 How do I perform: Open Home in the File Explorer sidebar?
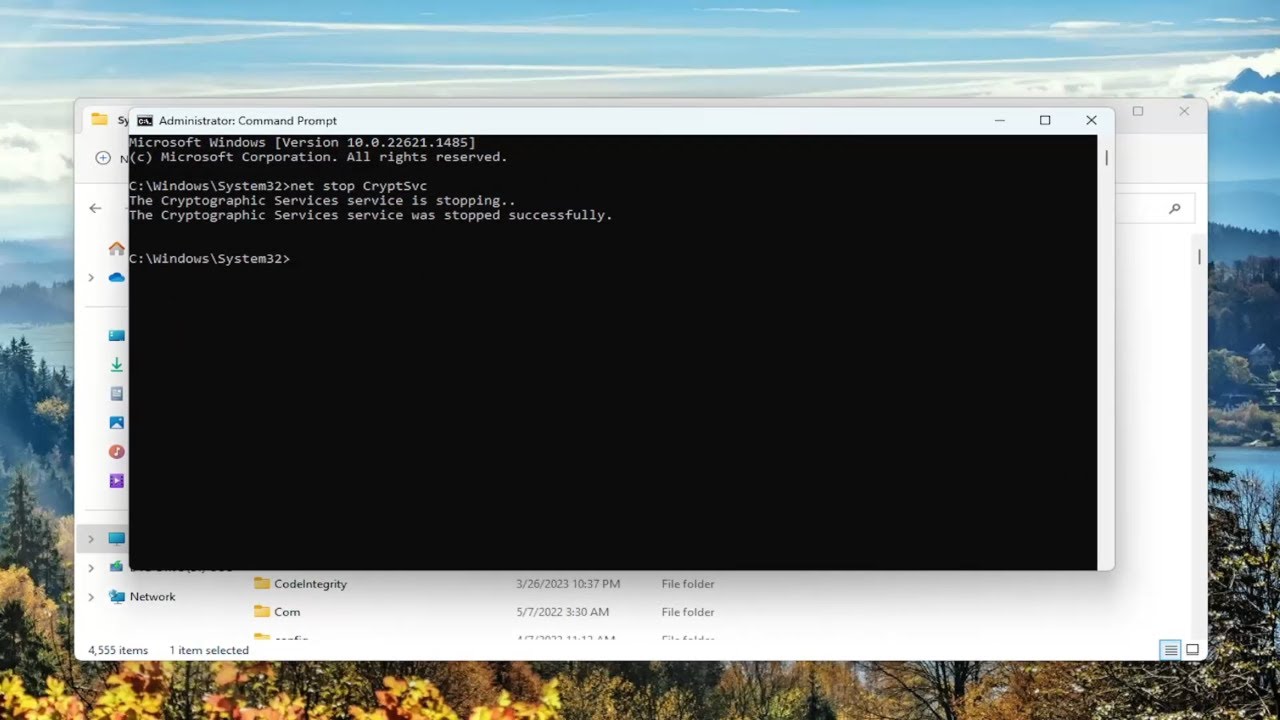click(x=117, y=248)
